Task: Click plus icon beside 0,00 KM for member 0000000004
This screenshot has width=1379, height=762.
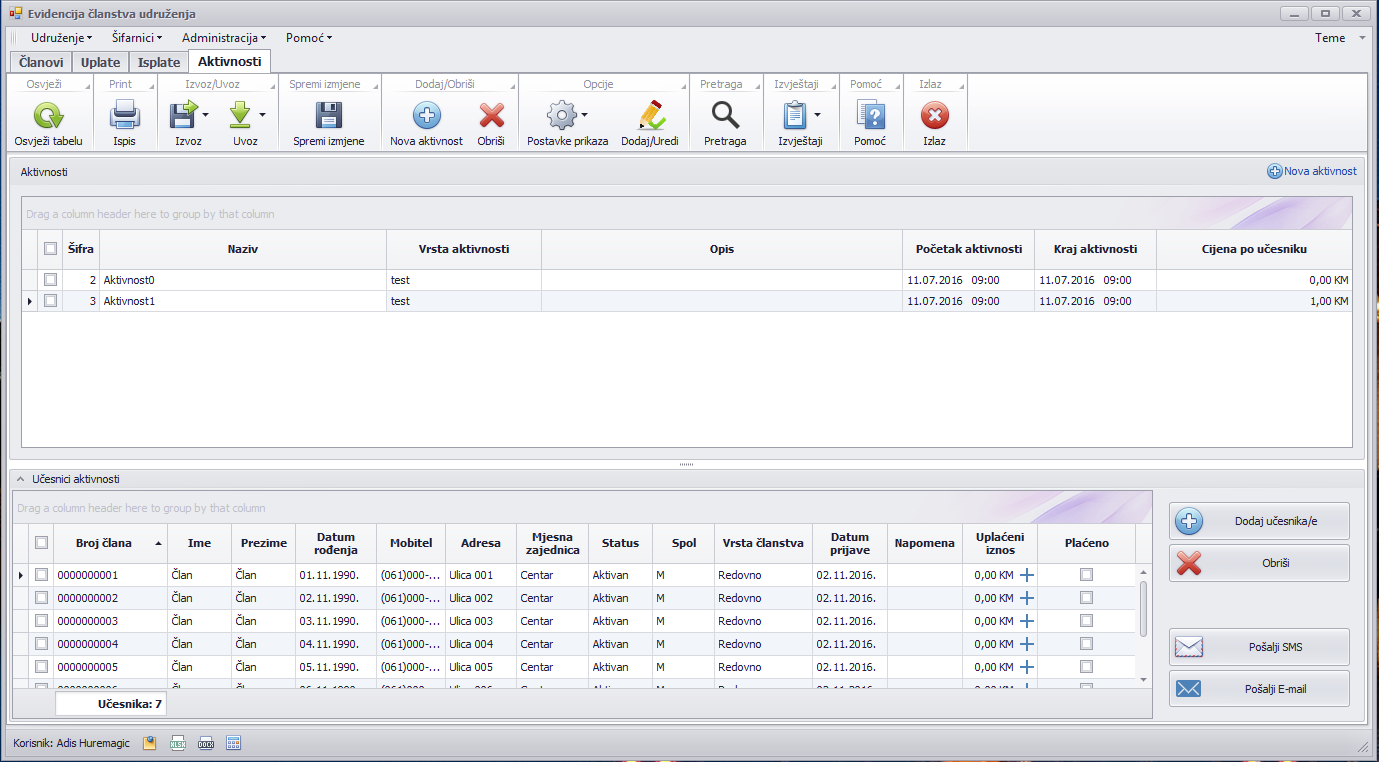Action: coord(1026,644)
